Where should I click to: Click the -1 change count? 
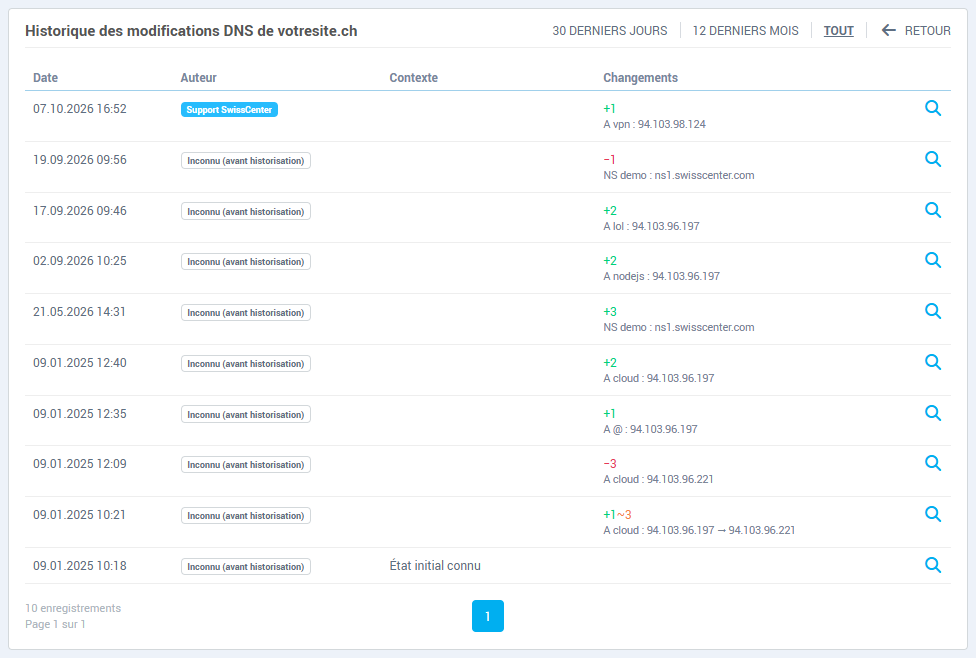pos(609,160)
